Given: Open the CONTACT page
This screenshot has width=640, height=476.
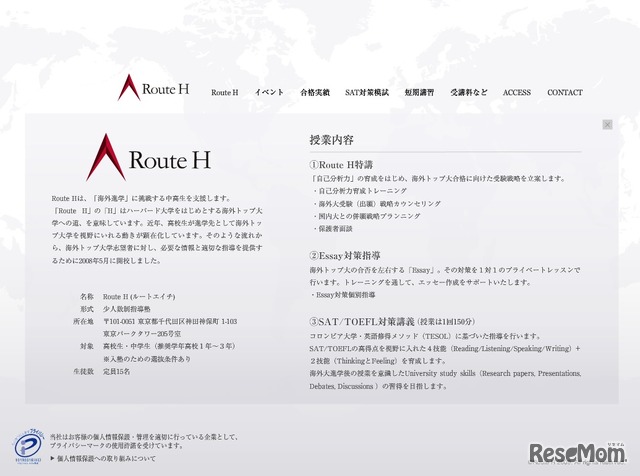Looking at the screenshot, I should coord(564,93).
